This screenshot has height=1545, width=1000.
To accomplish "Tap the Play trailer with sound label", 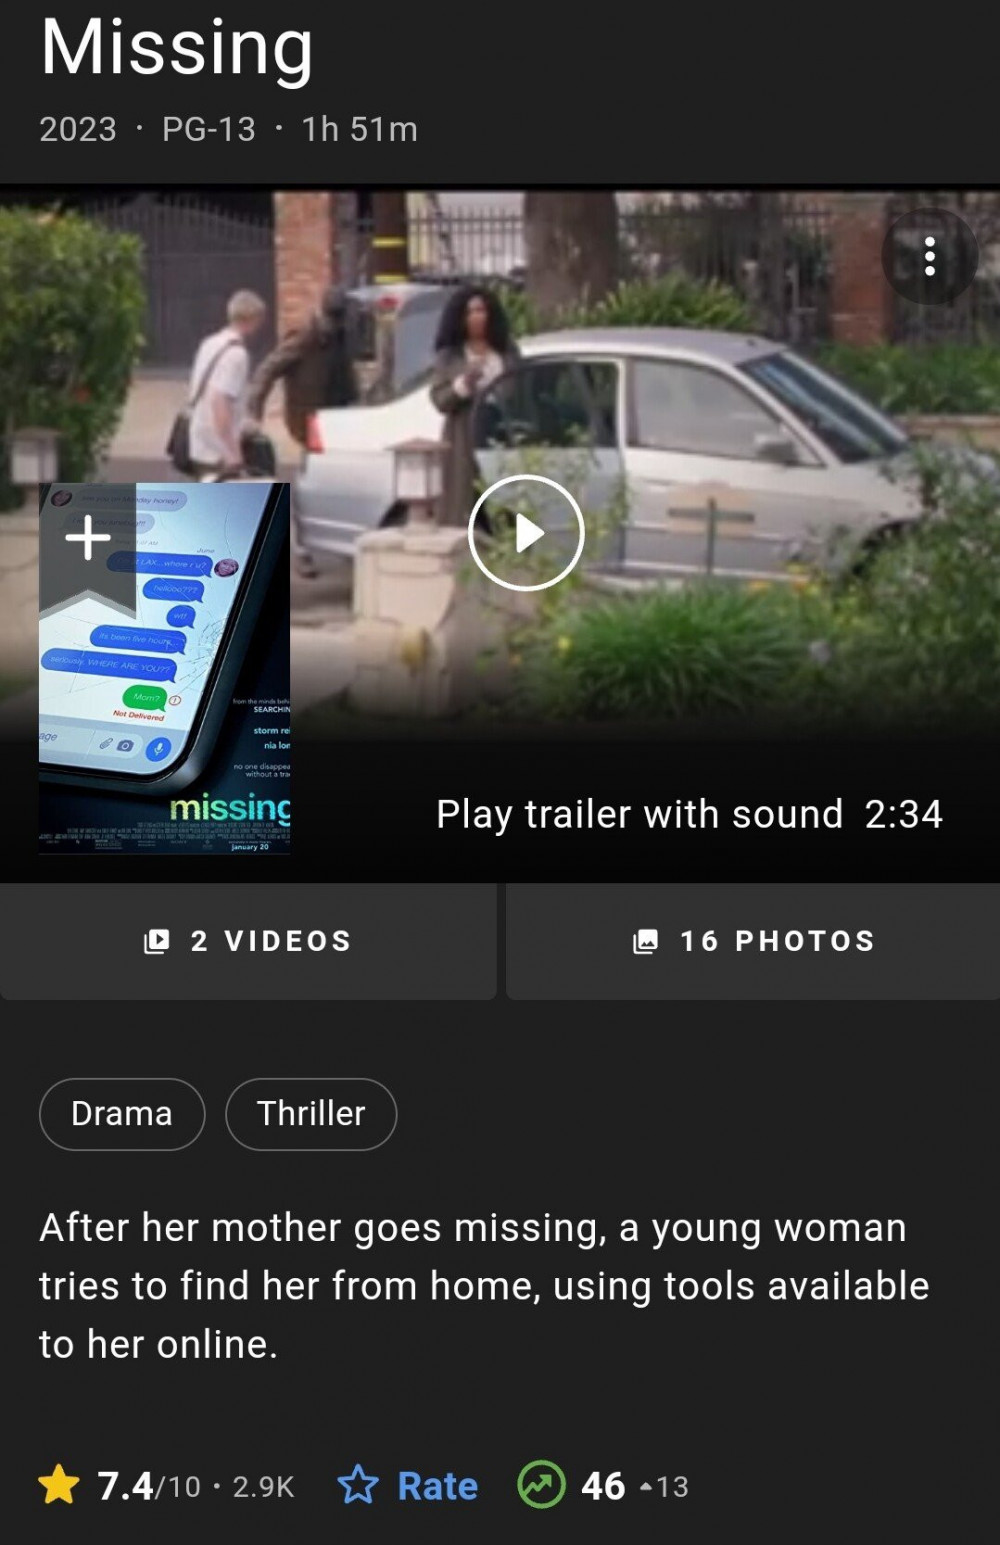I will (689, 815).
